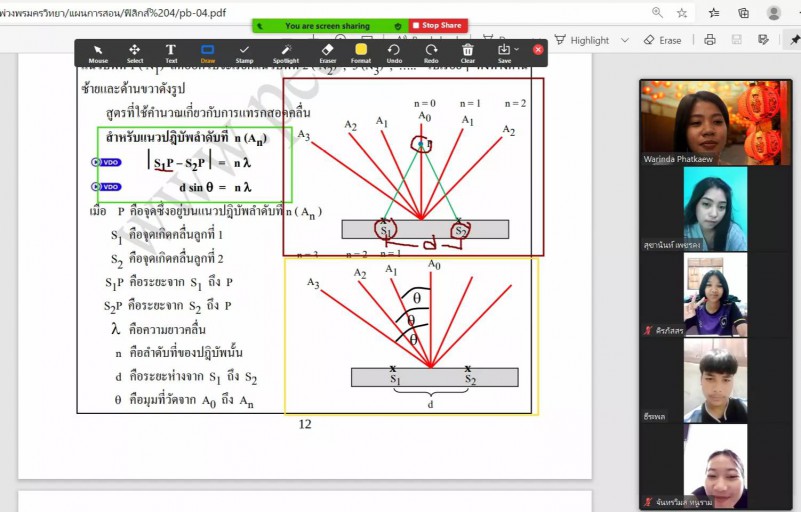The image size is (801, 512).
Task: Undo the last annotation
Action: tap(394, 53)
